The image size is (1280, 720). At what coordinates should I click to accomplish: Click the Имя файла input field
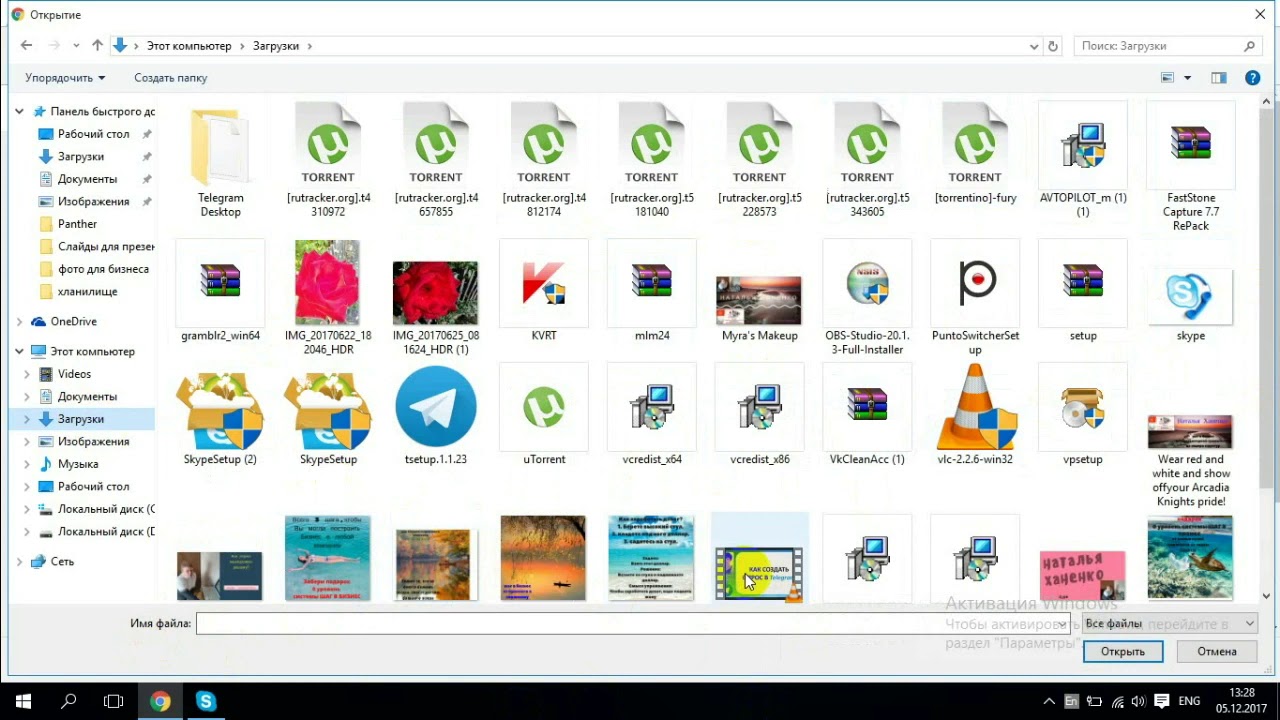(x=632, y=624)
